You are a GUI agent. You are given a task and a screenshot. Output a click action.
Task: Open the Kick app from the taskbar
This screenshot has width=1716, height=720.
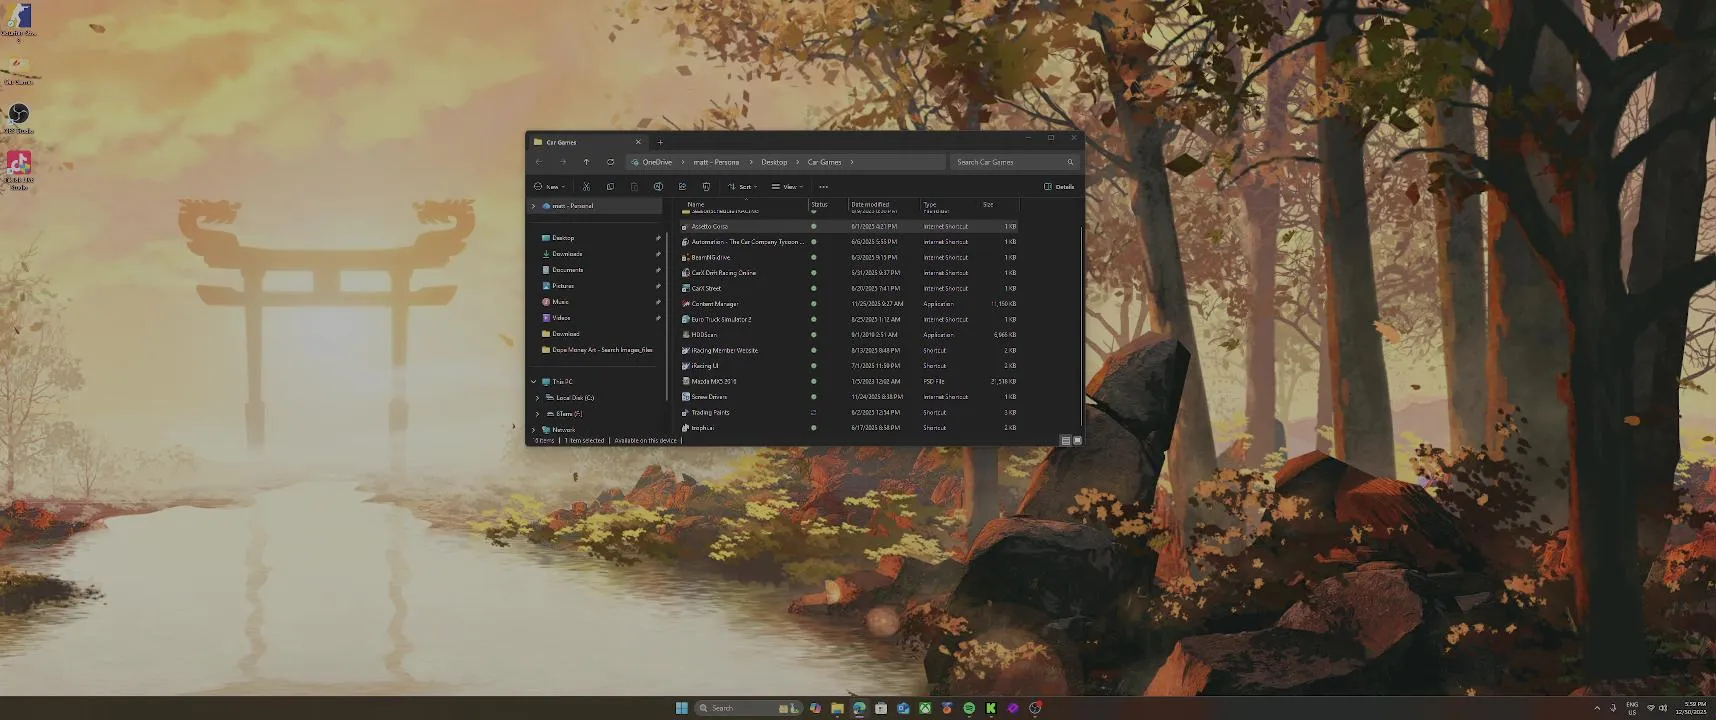point(991,708)
